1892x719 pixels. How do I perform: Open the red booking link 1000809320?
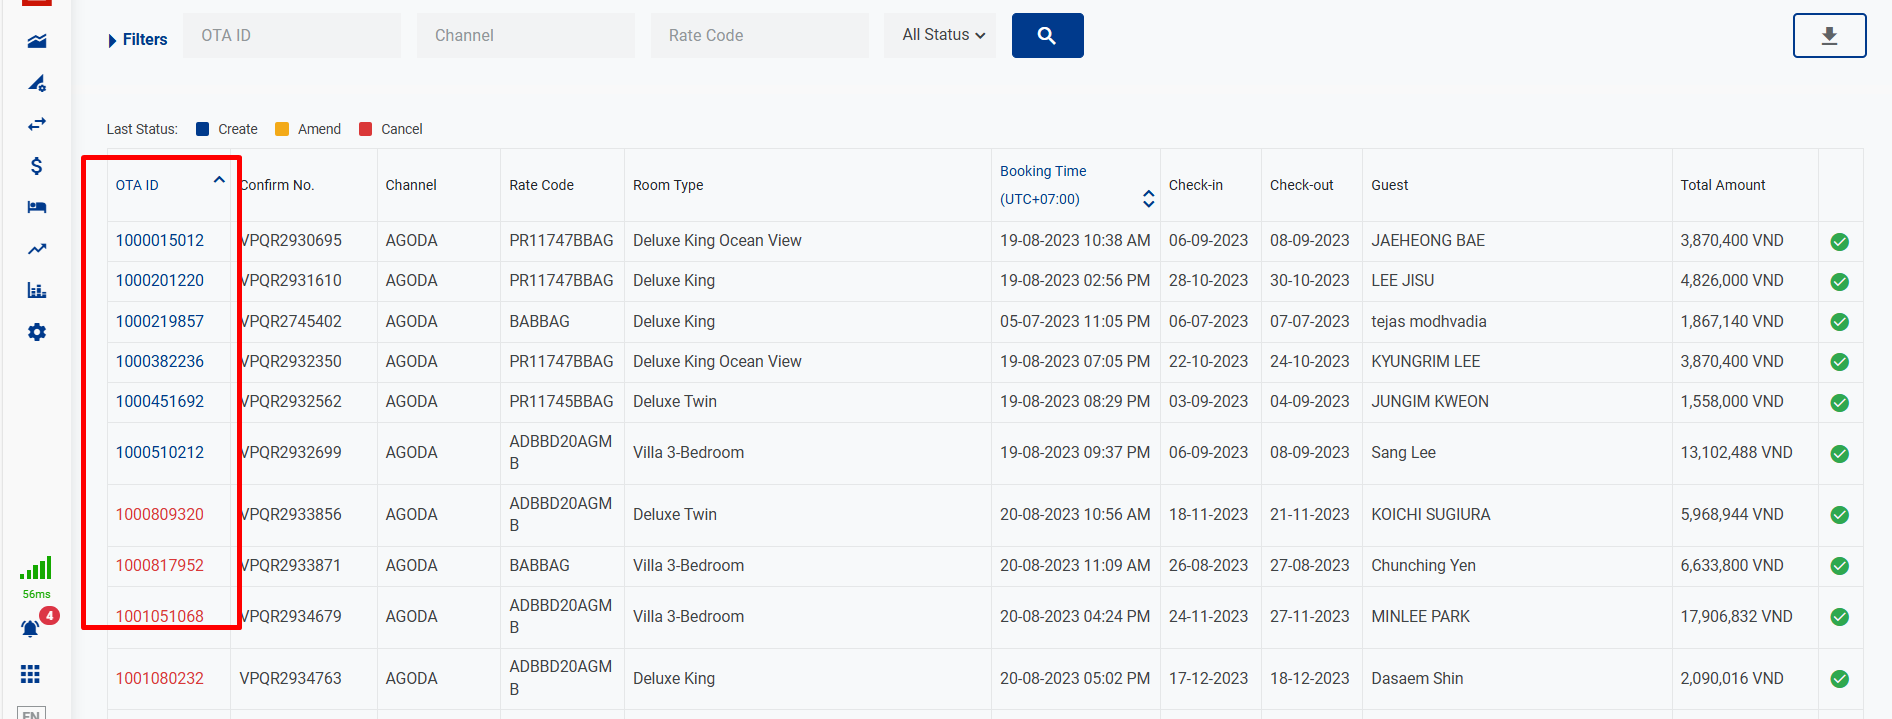pos(160,515)
